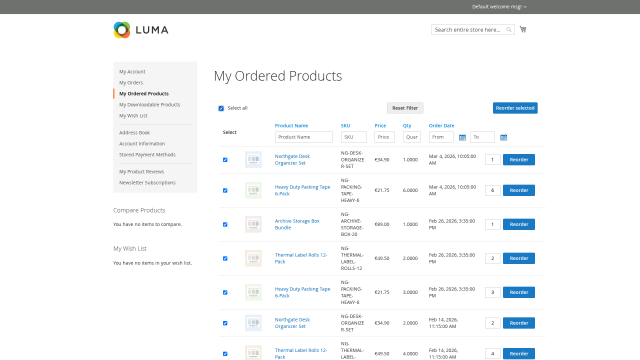The width and height of the screenshot is (640, 360).
Task: Click quantity box for Archive Storage Box Bundle
Action: click(x=493, y=224)
